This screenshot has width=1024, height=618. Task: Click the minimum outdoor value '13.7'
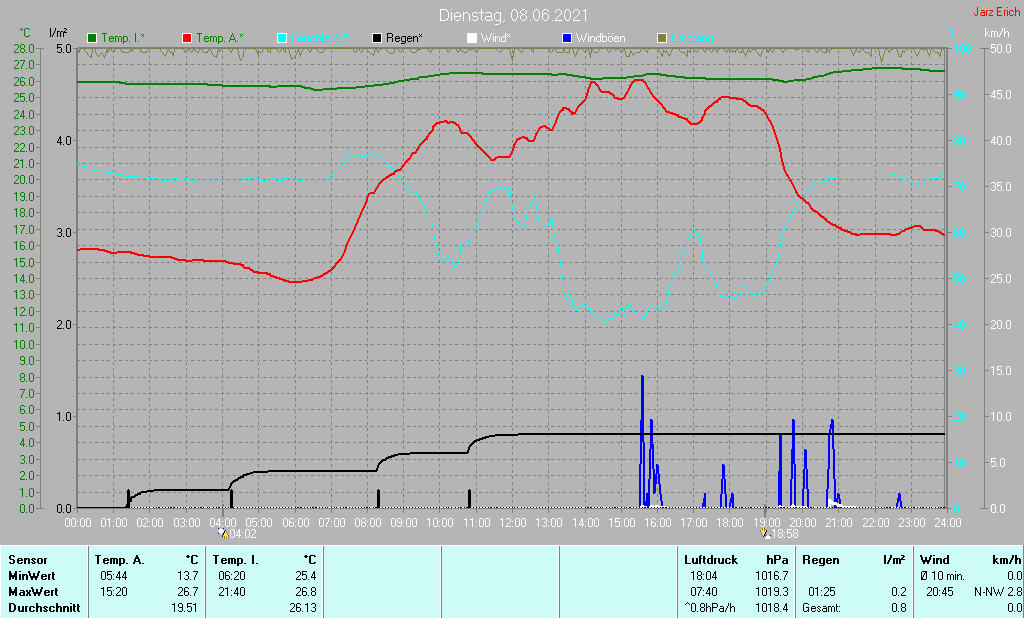point(187,576)
